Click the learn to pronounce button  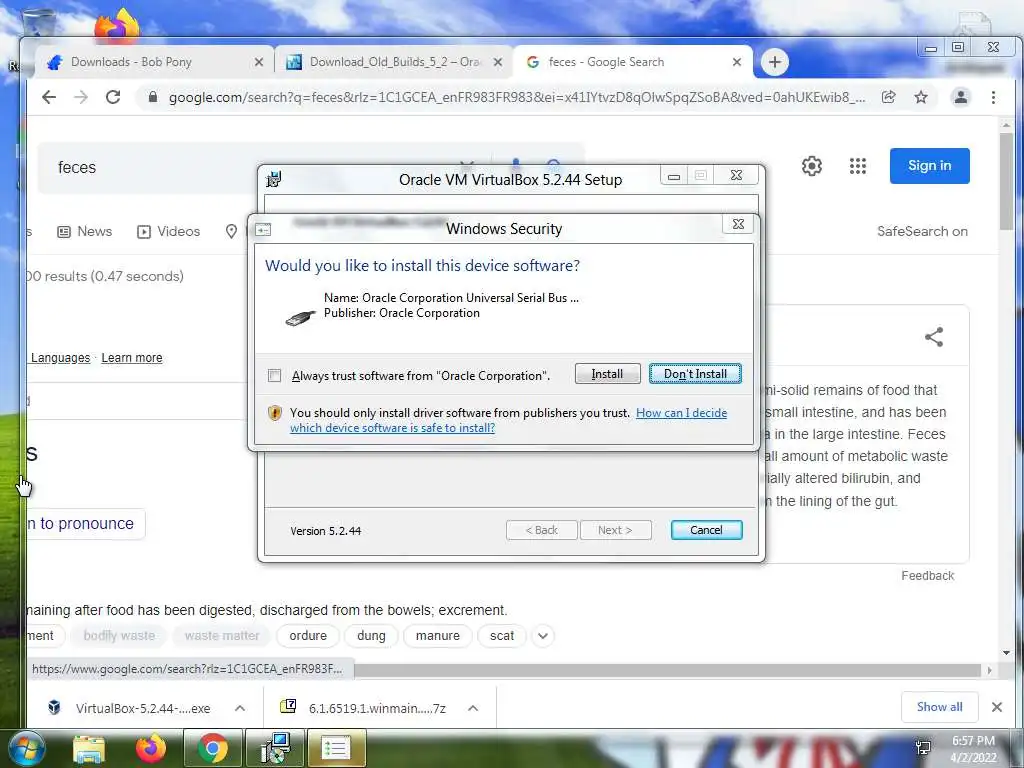(x=85, y=524)
